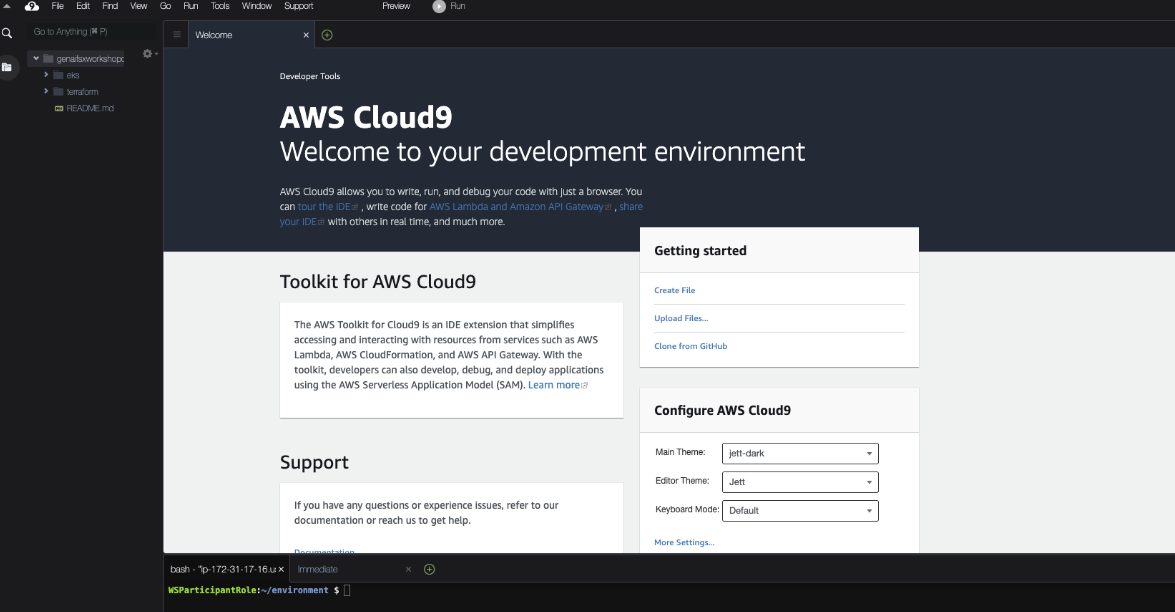Click the Getting started heading
Viewport: 1175px width, 612px height.
click(700, 251)
